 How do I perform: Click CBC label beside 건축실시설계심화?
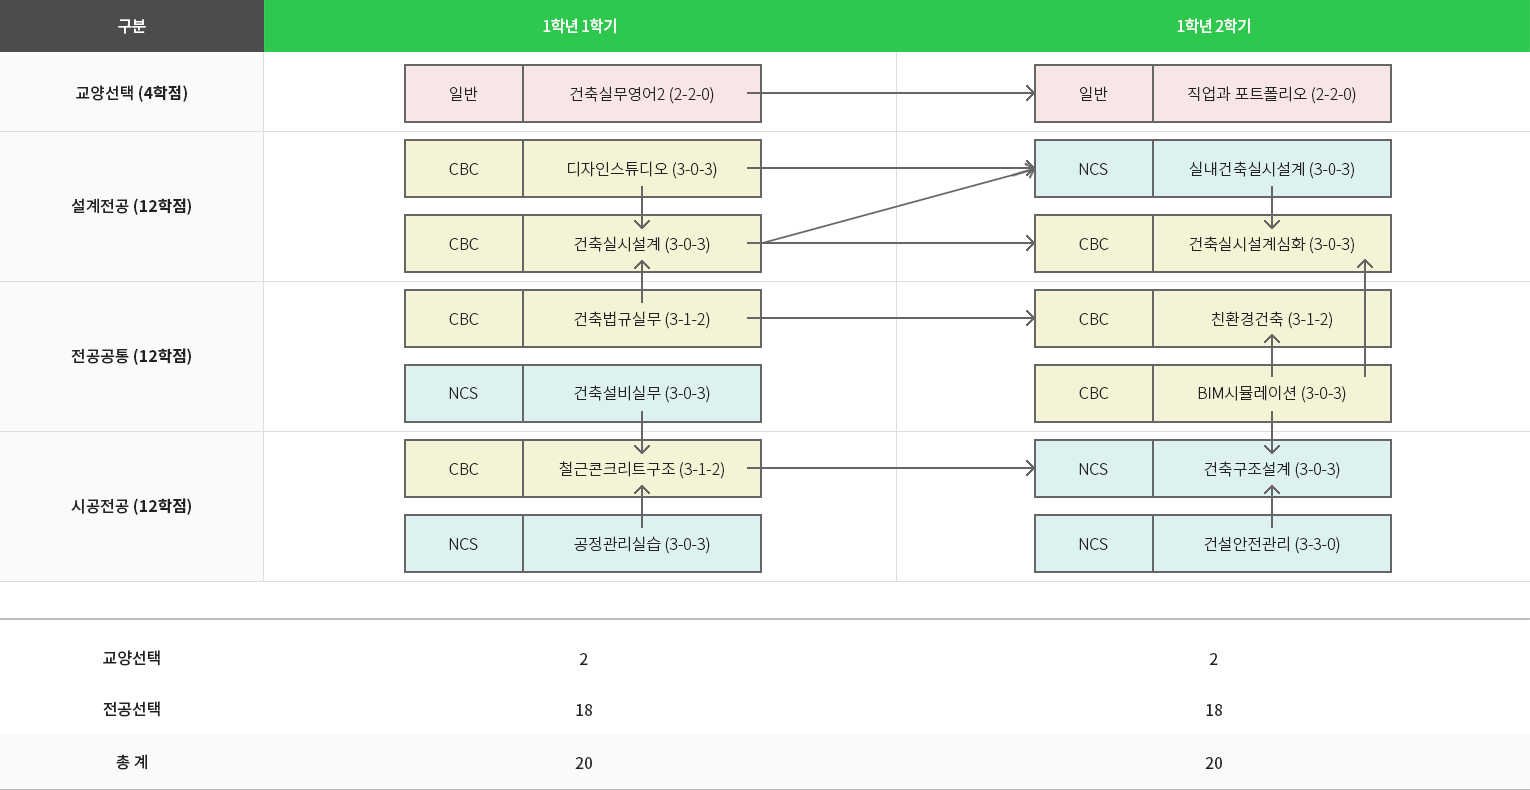click(1094, 244)
